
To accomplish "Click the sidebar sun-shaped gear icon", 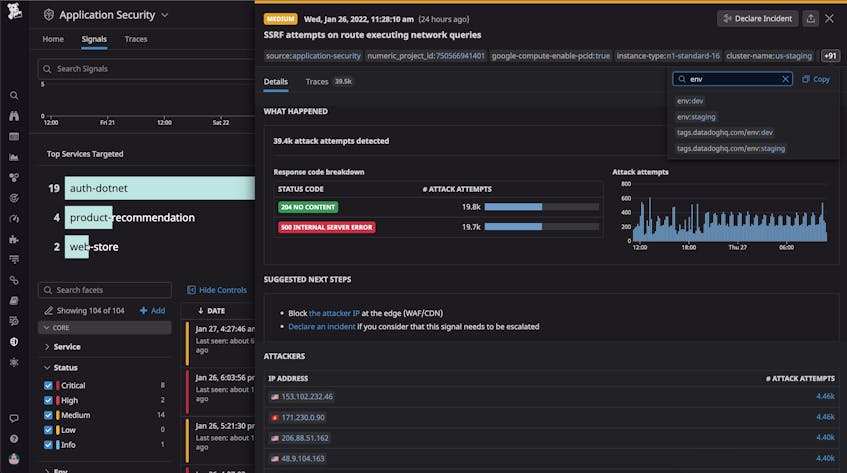I will click(x=14, y=362).
